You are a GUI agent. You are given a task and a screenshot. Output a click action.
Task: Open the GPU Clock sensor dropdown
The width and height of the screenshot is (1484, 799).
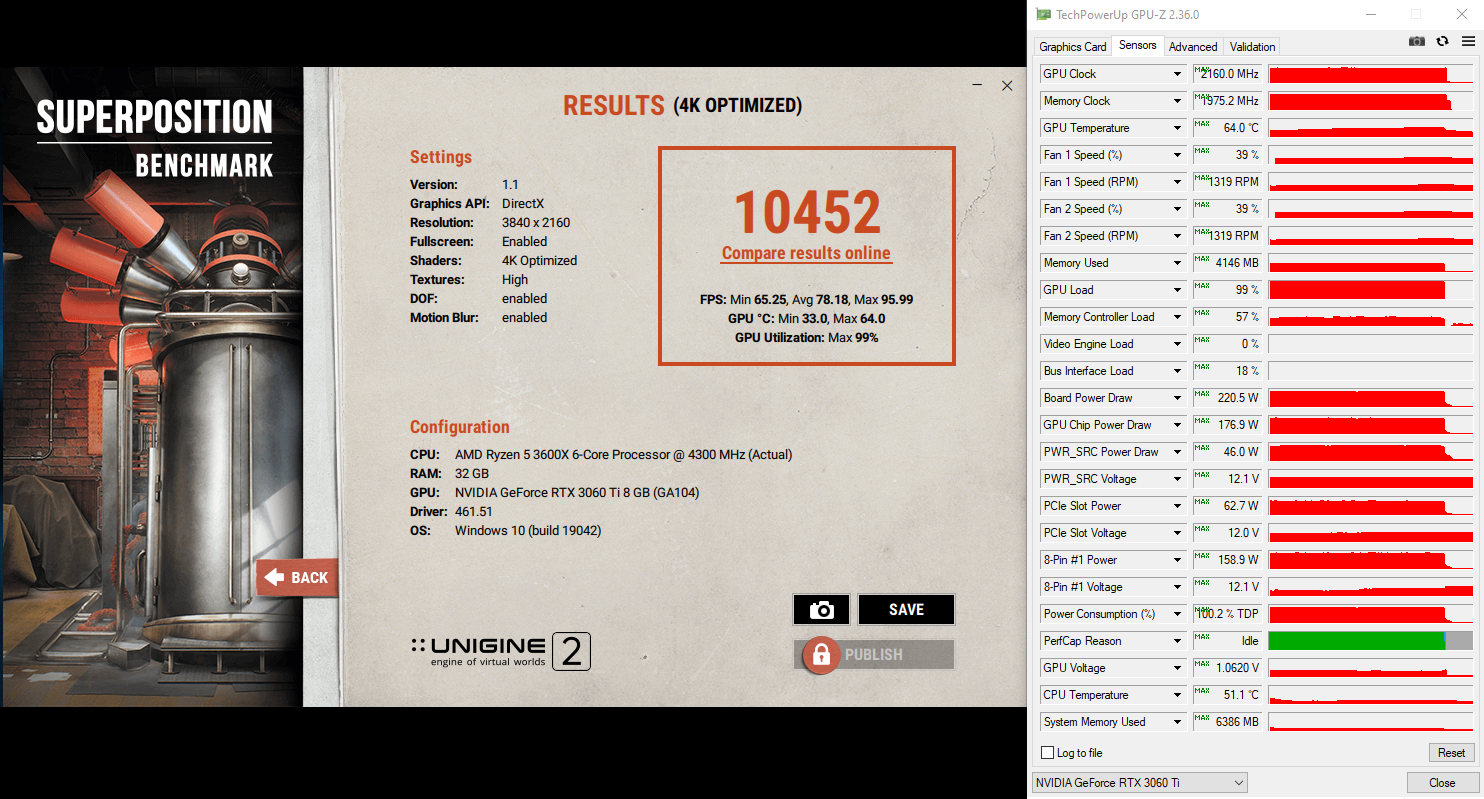click(1177, 74)
